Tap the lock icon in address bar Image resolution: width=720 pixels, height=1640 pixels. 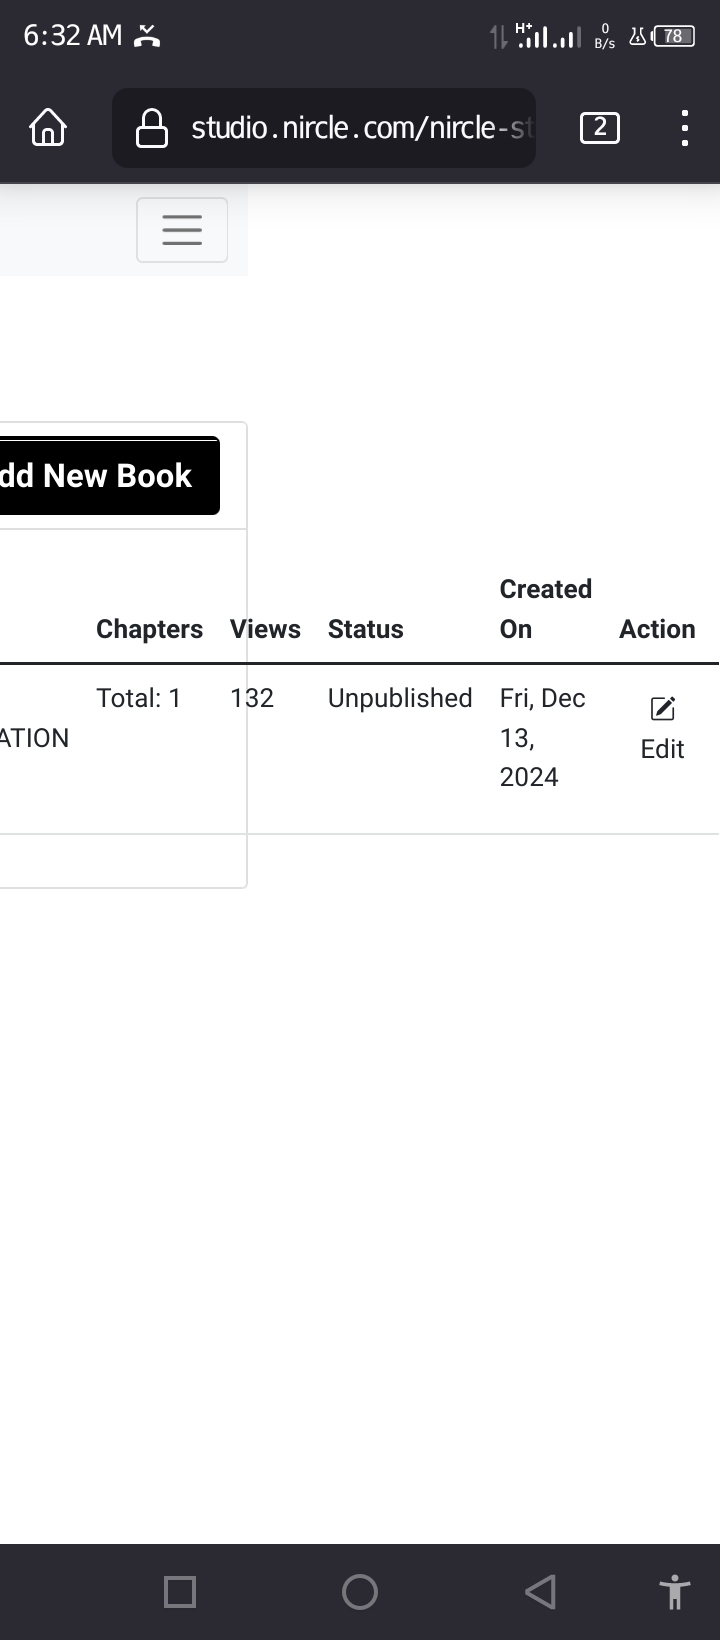point(151,128)
